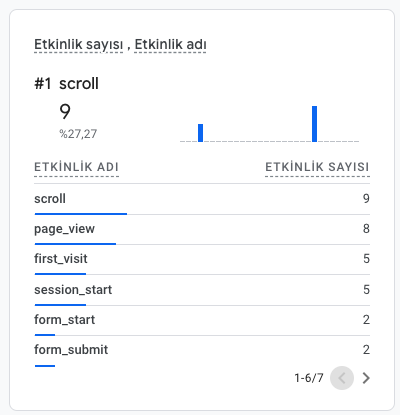Open the Etkinlik adı dimension selector
400x415 pixels.
(170, 44)
